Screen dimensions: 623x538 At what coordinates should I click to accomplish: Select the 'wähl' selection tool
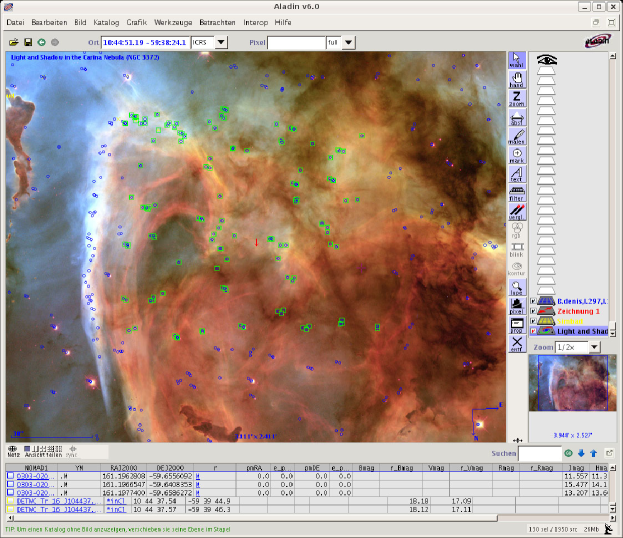pyautogui.click(x=517, y=62)
